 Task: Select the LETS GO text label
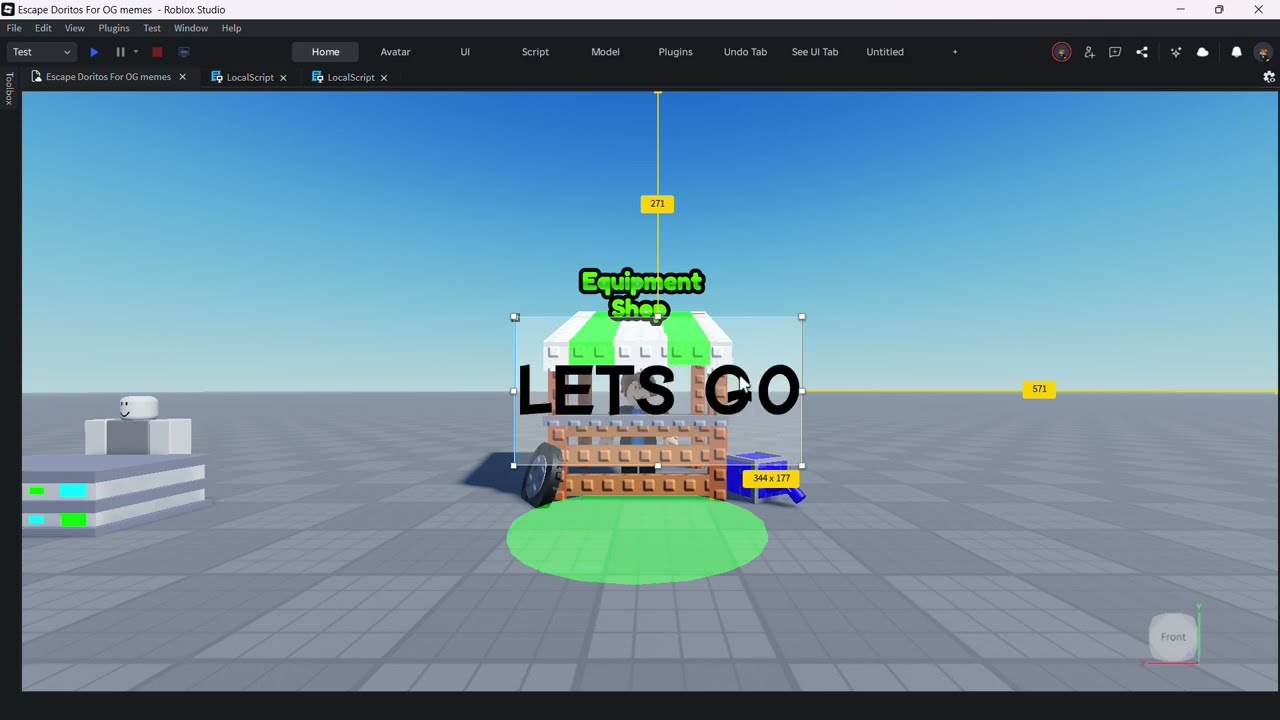[x=659, y=391]
